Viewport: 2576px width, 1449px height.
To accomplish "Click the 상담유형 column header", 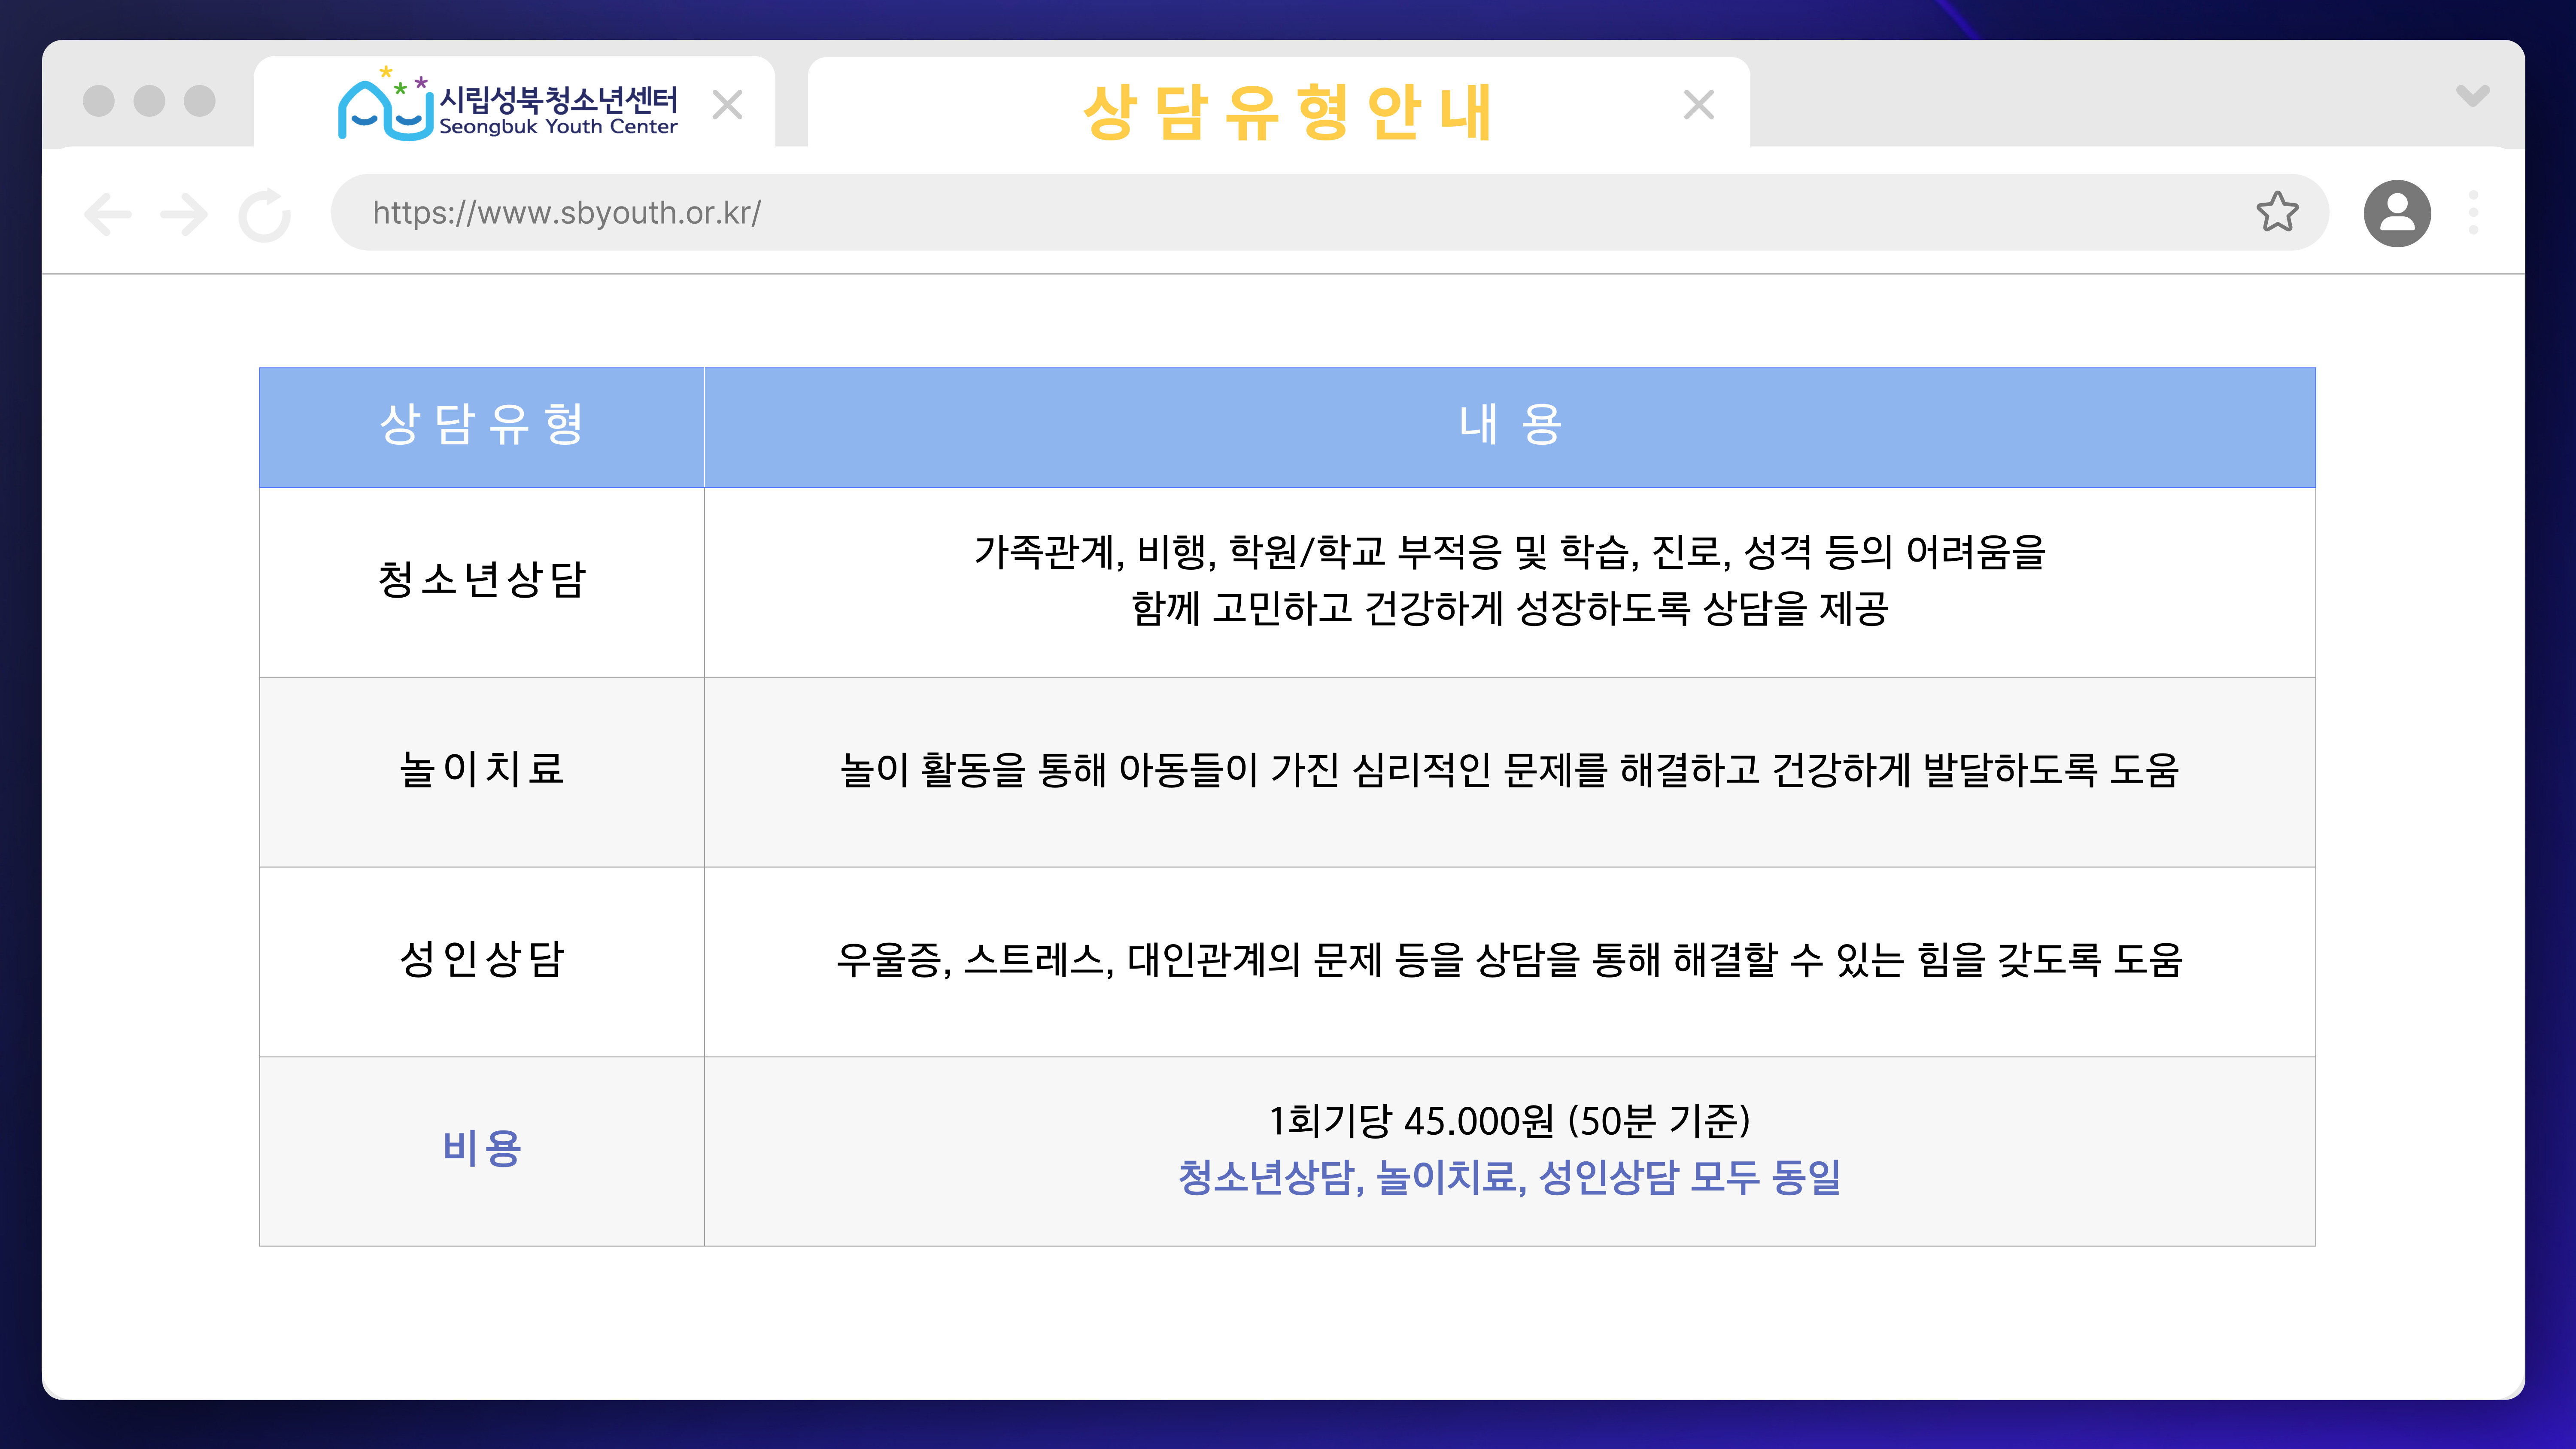I will [x=482, y=427].
